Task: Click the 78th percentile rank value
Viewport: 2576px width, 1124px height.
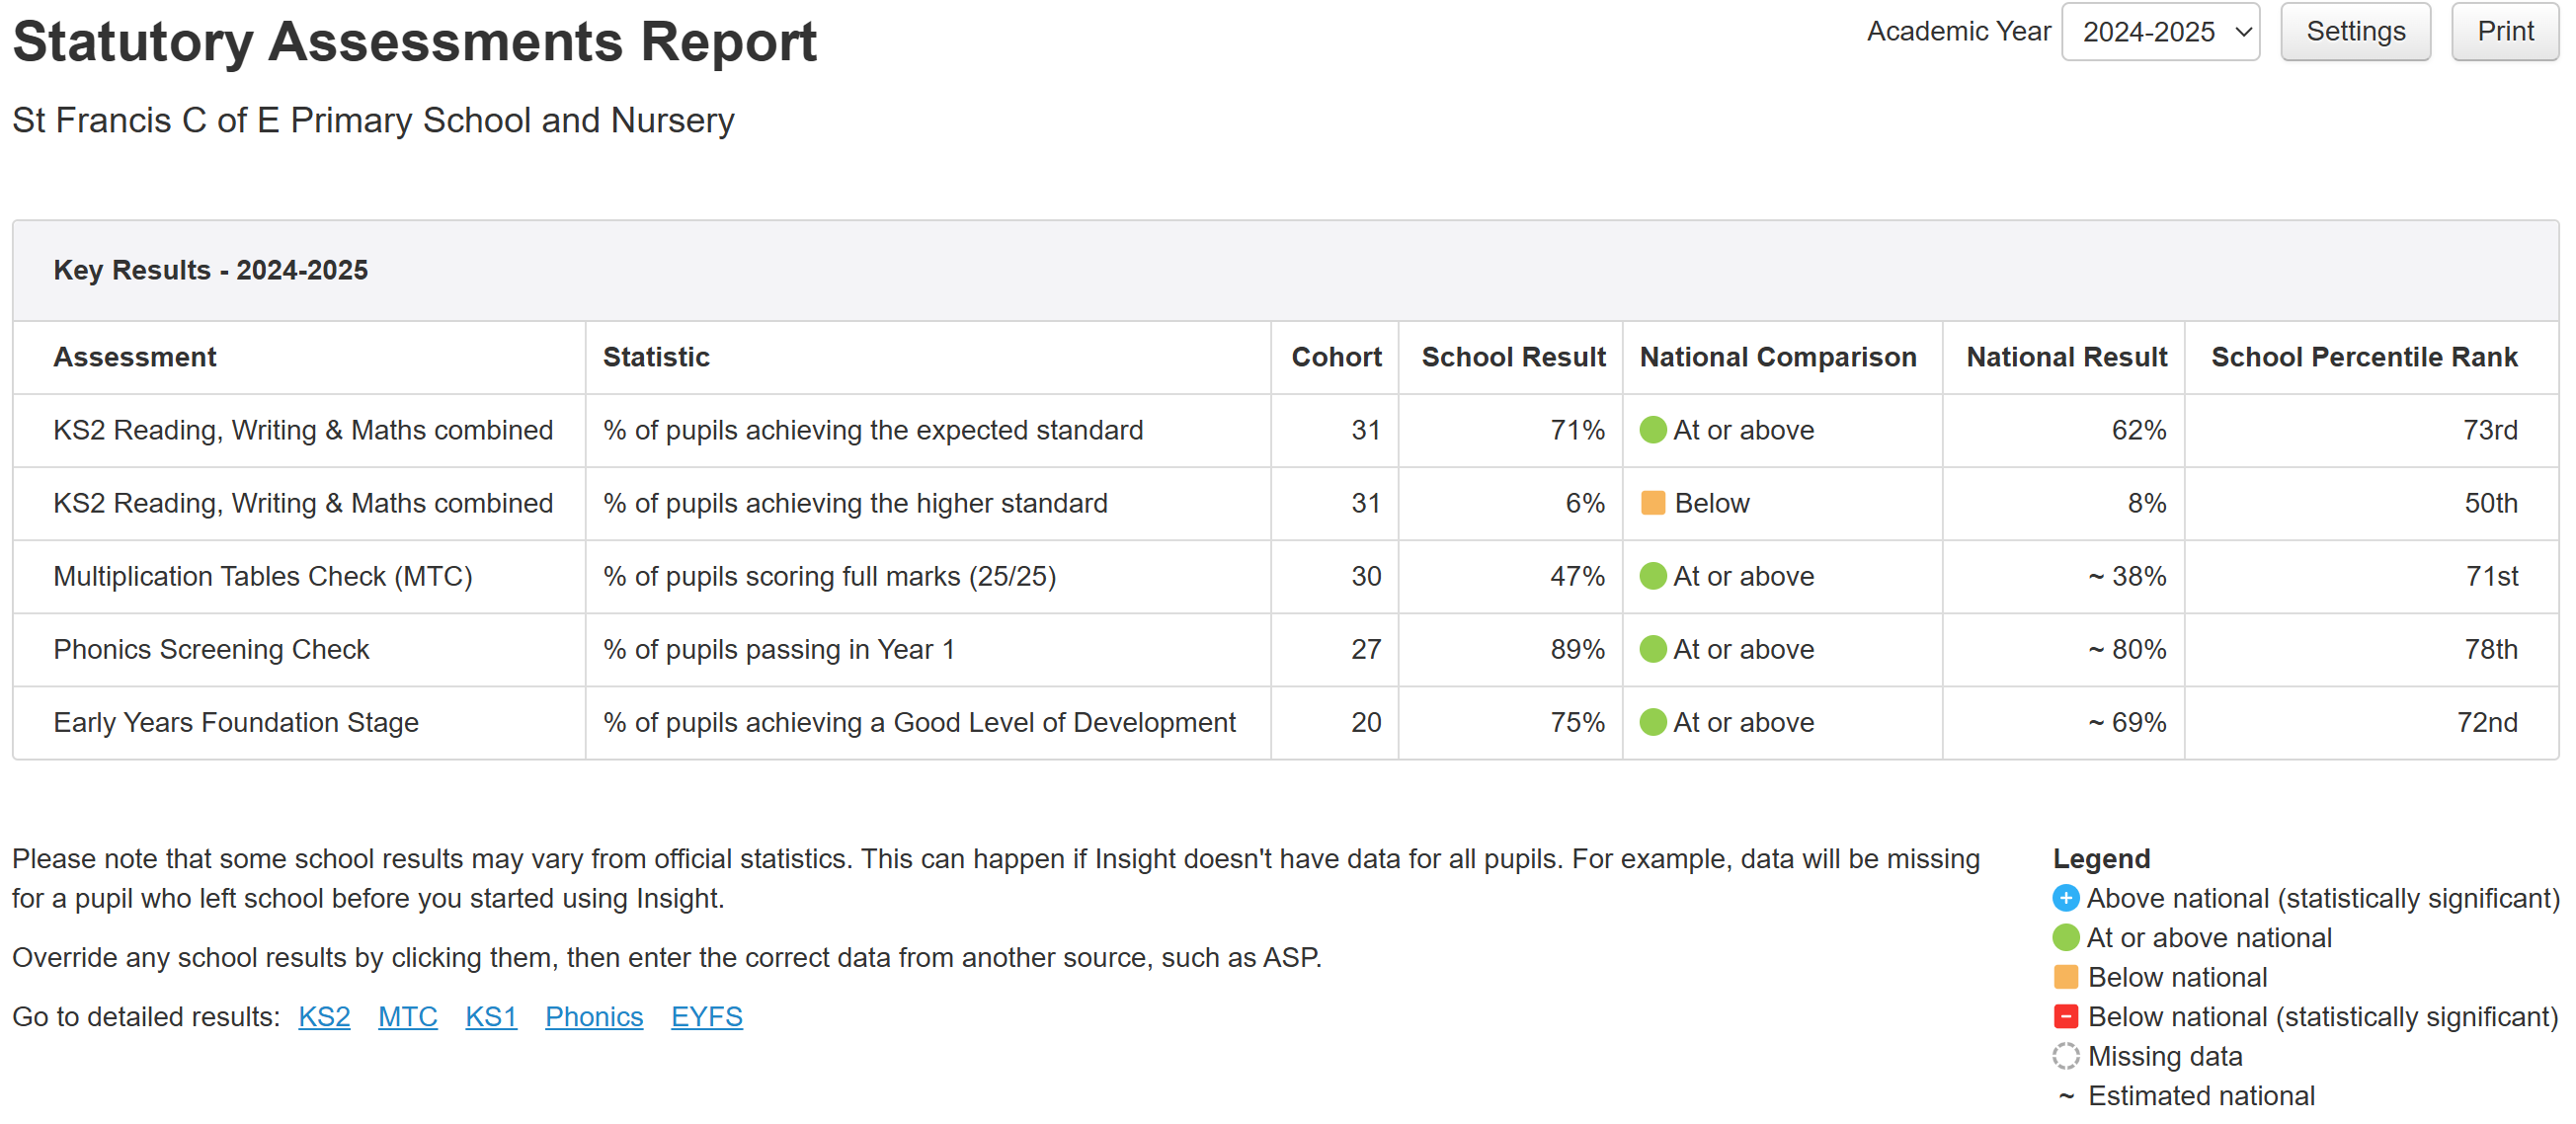Action: pos(2490,649)
